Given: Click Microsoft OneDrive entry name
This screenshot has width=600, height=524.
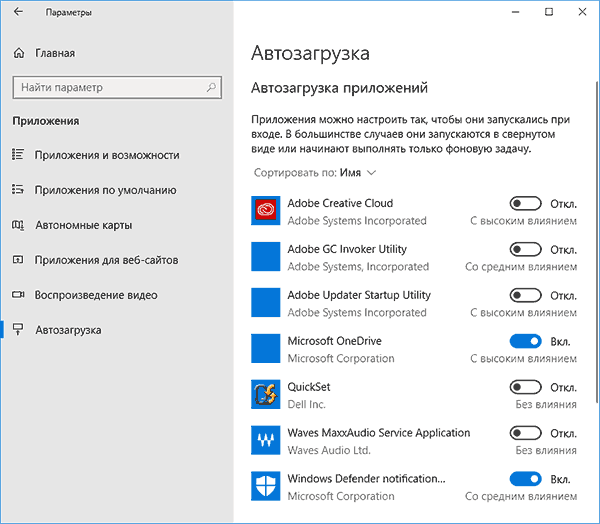Looking at the screenshot, I should click(334, 341).
